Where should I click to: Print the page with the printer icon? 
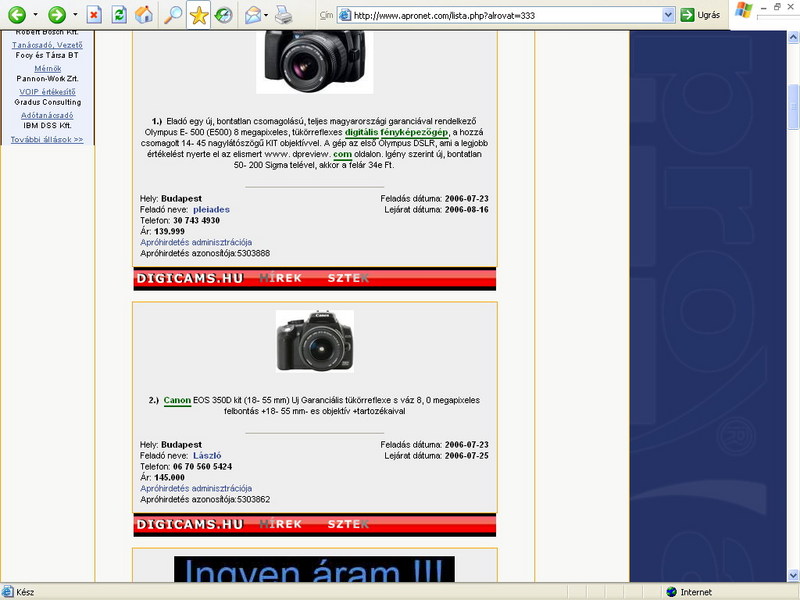[x=283, y=15]
